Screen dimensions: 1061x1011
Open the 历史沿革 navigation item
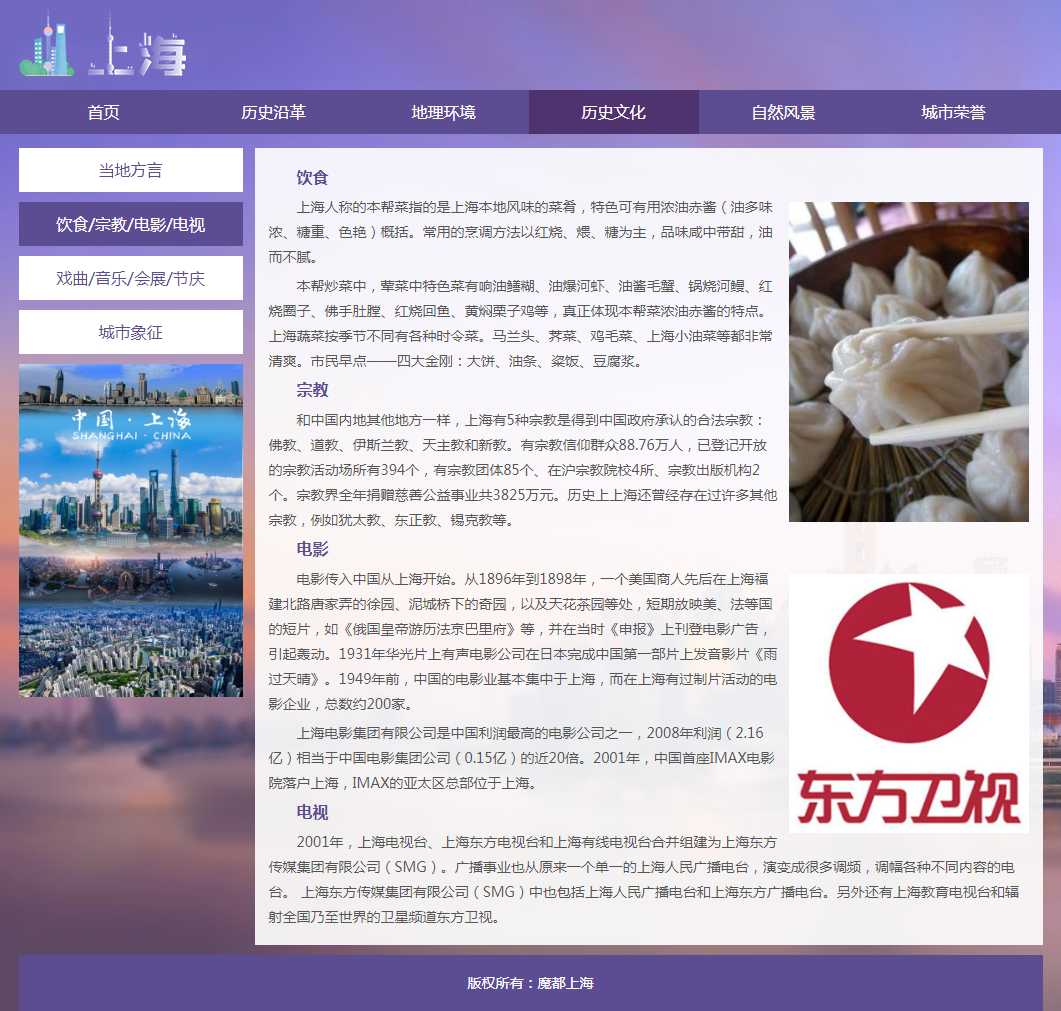[273, 112]
